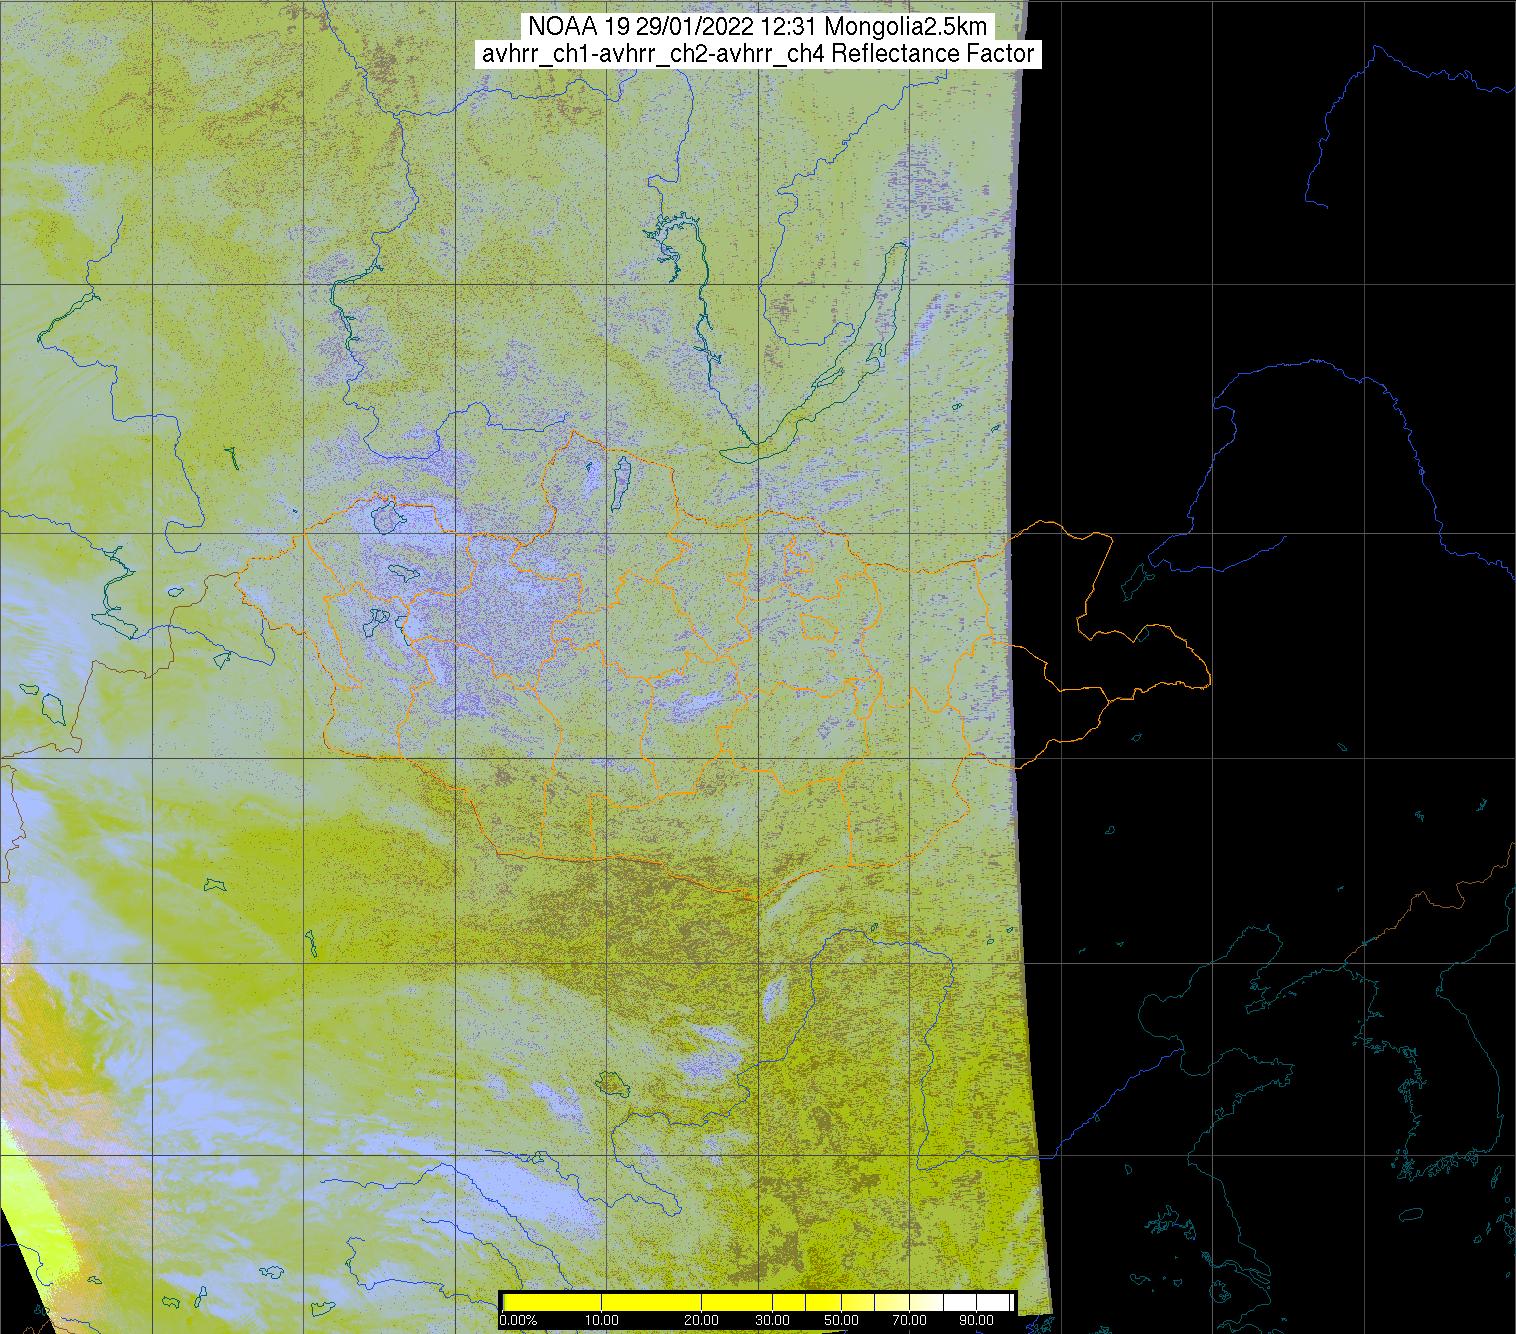Screen dimensions: 1516x1334
Task: Click the Uvs Lake outline in northwest Mongolia
Action: click(386, 515)
